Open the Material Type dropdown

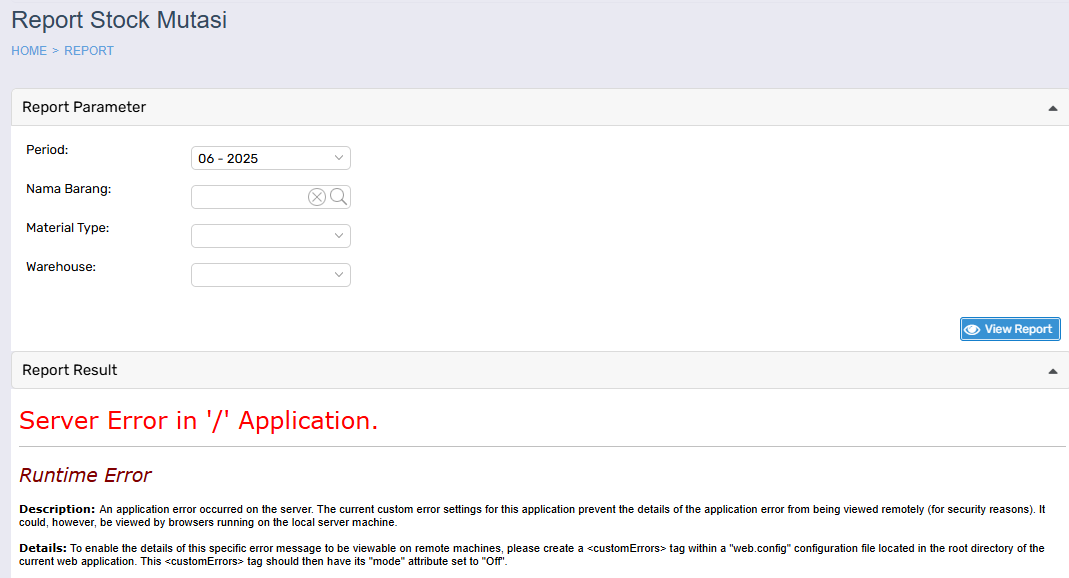(x=270, y=236)
